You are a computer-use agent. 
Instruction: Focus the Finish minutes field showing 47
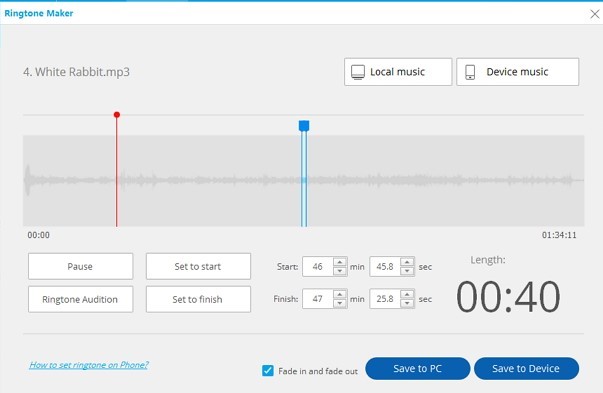point(318,299)
